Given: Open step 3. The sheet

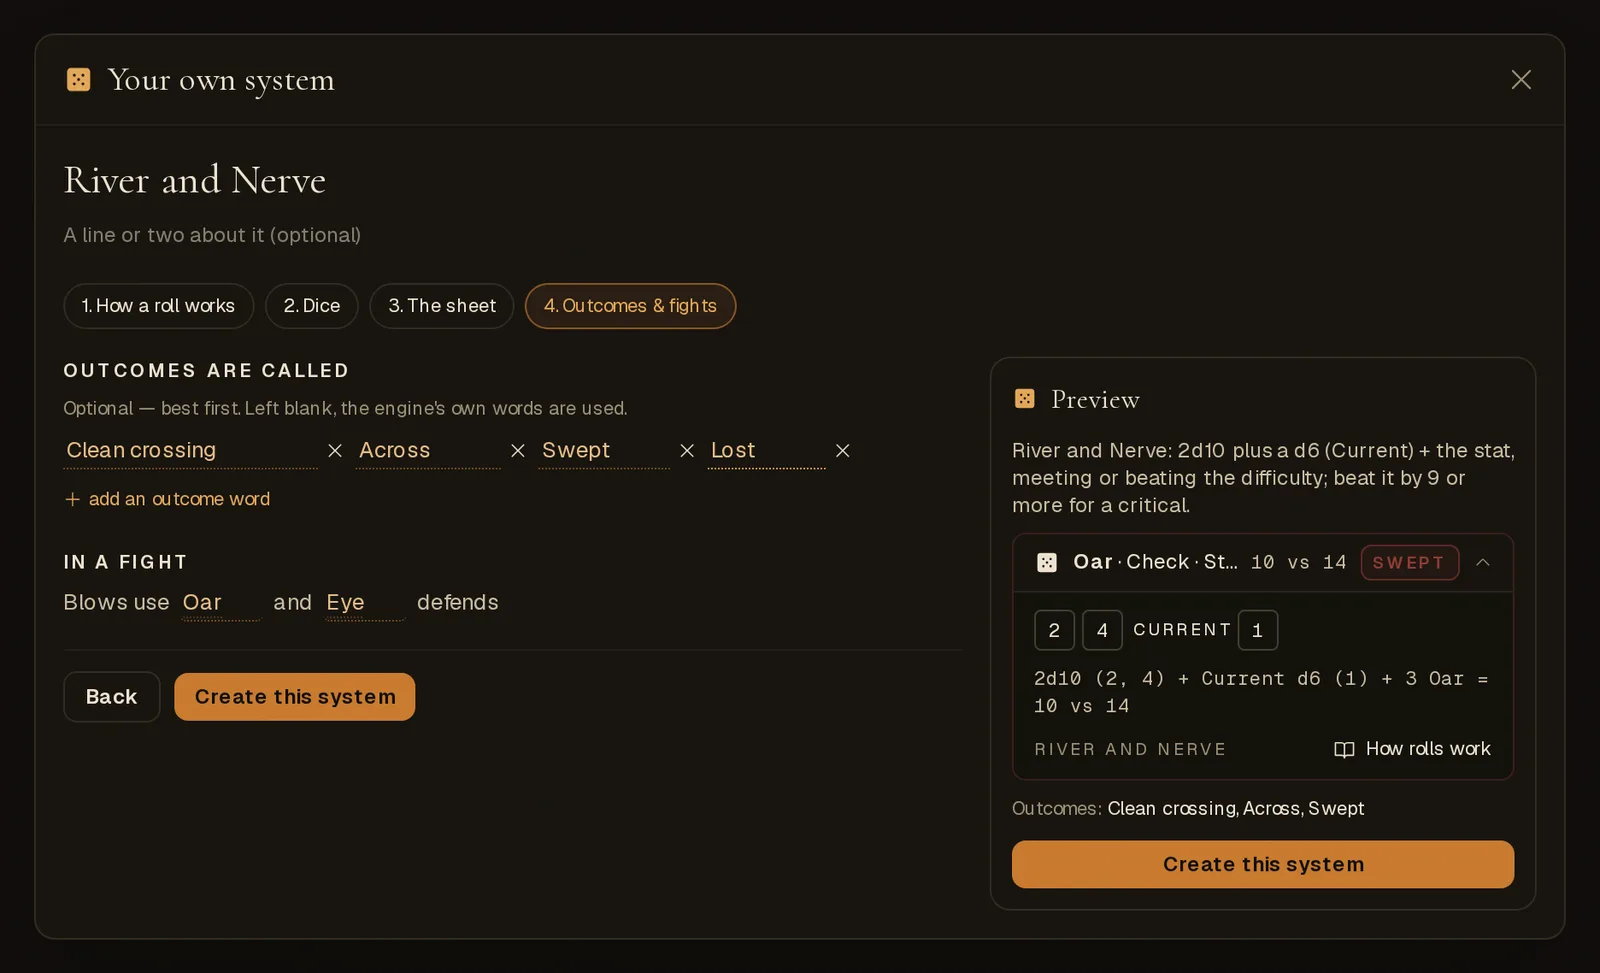Looking at the screenshot, I should 442,306.
